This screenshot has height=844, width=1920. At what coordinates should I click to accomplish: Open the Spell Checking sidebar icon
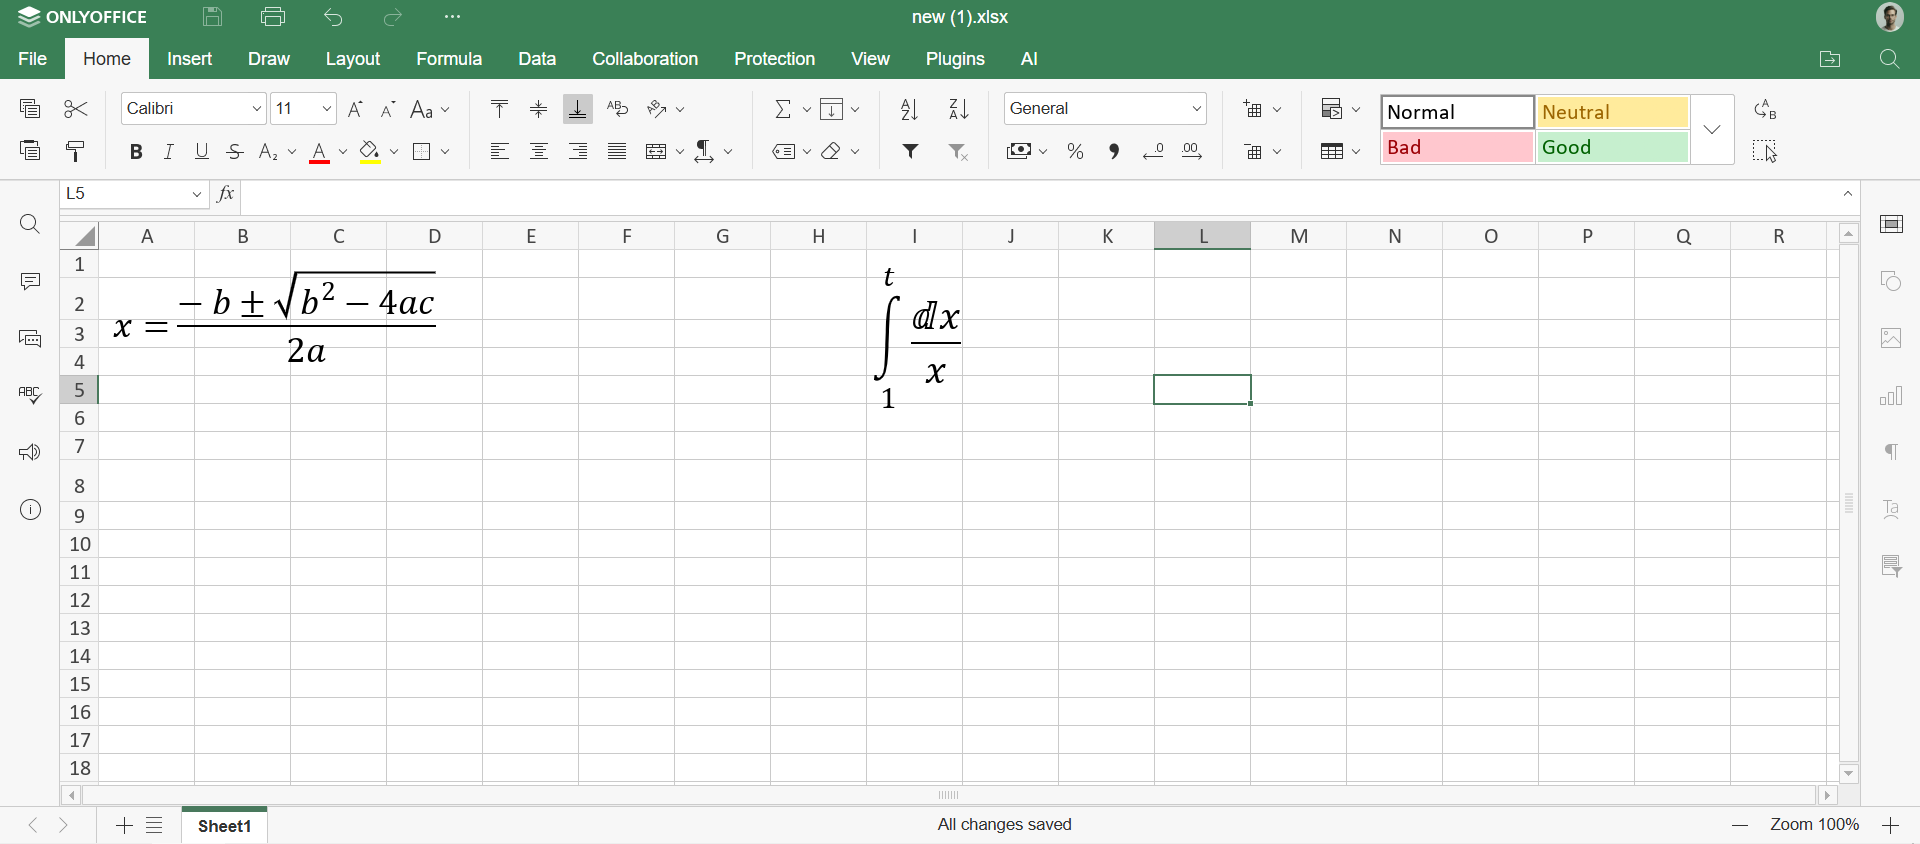30,395
